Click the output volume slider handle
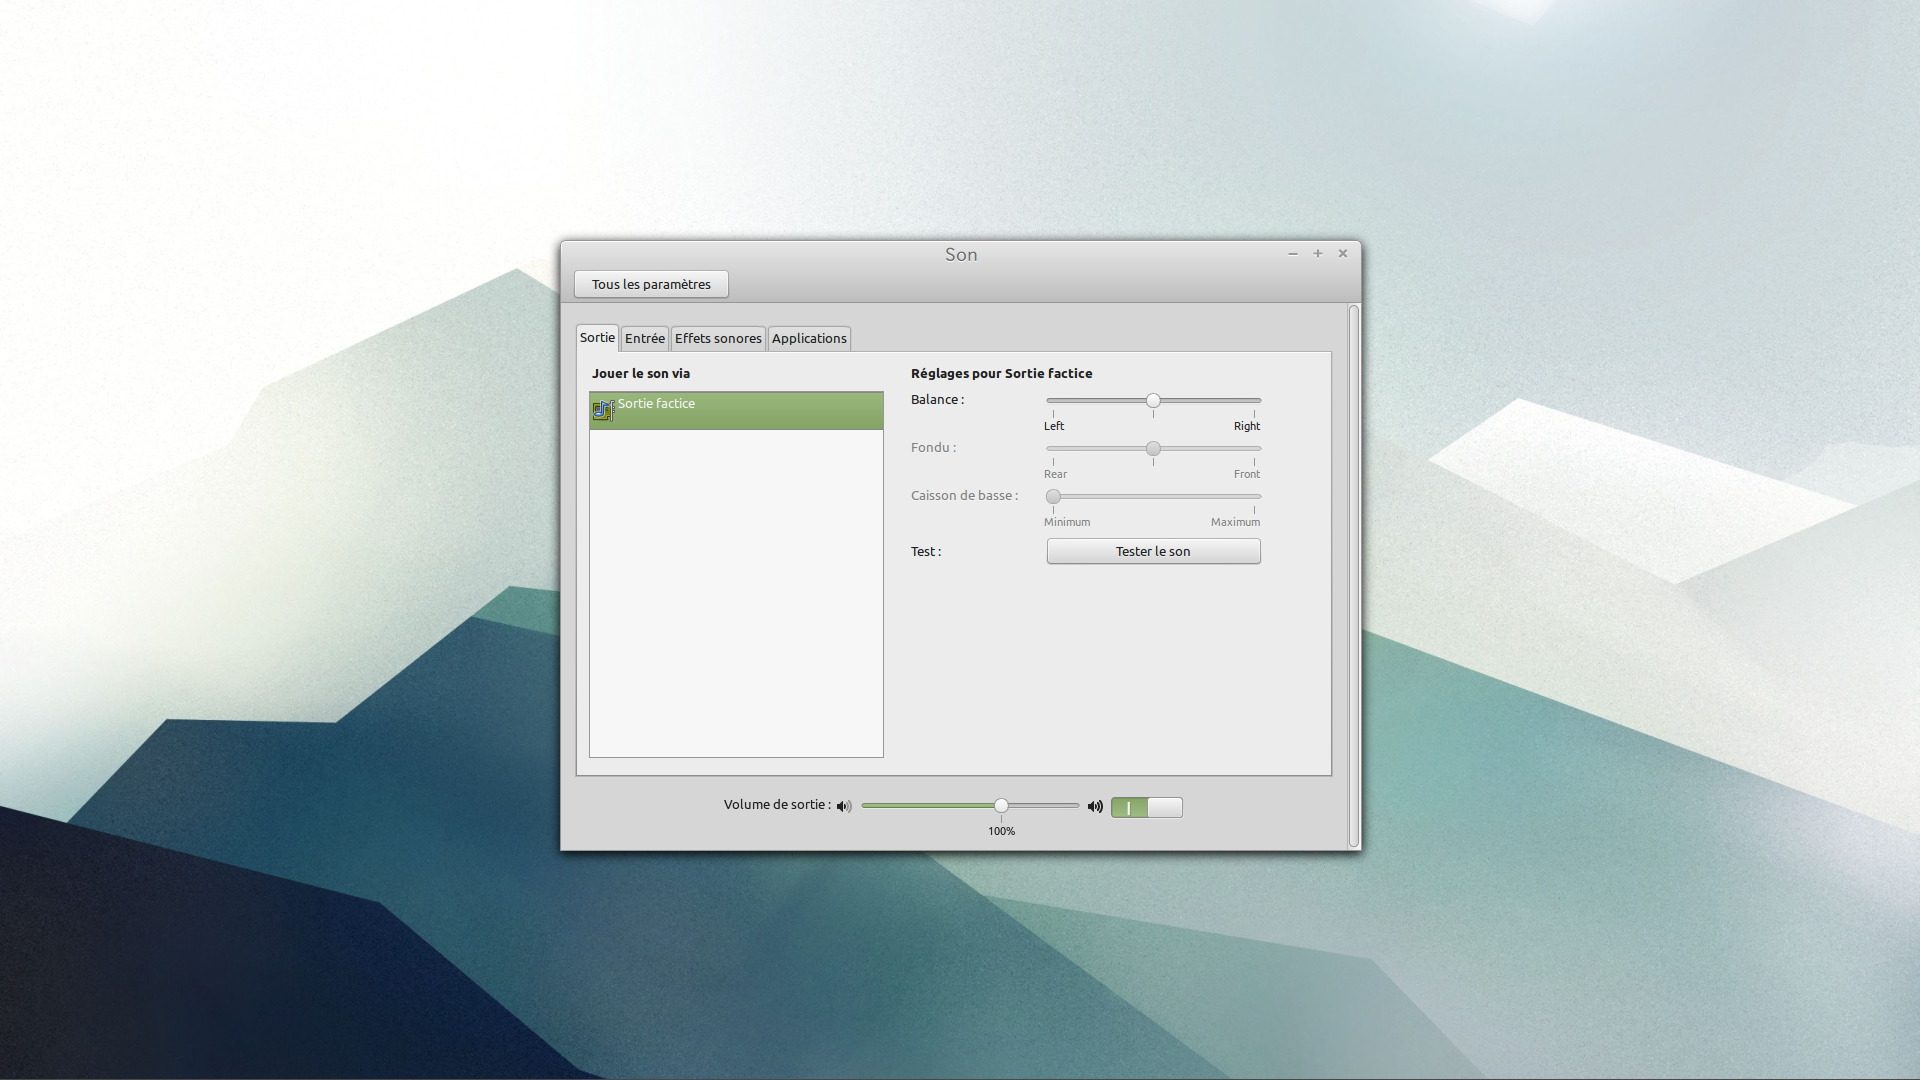The width and height of the screenshot is (1920, 1080). pos(1001,805)
